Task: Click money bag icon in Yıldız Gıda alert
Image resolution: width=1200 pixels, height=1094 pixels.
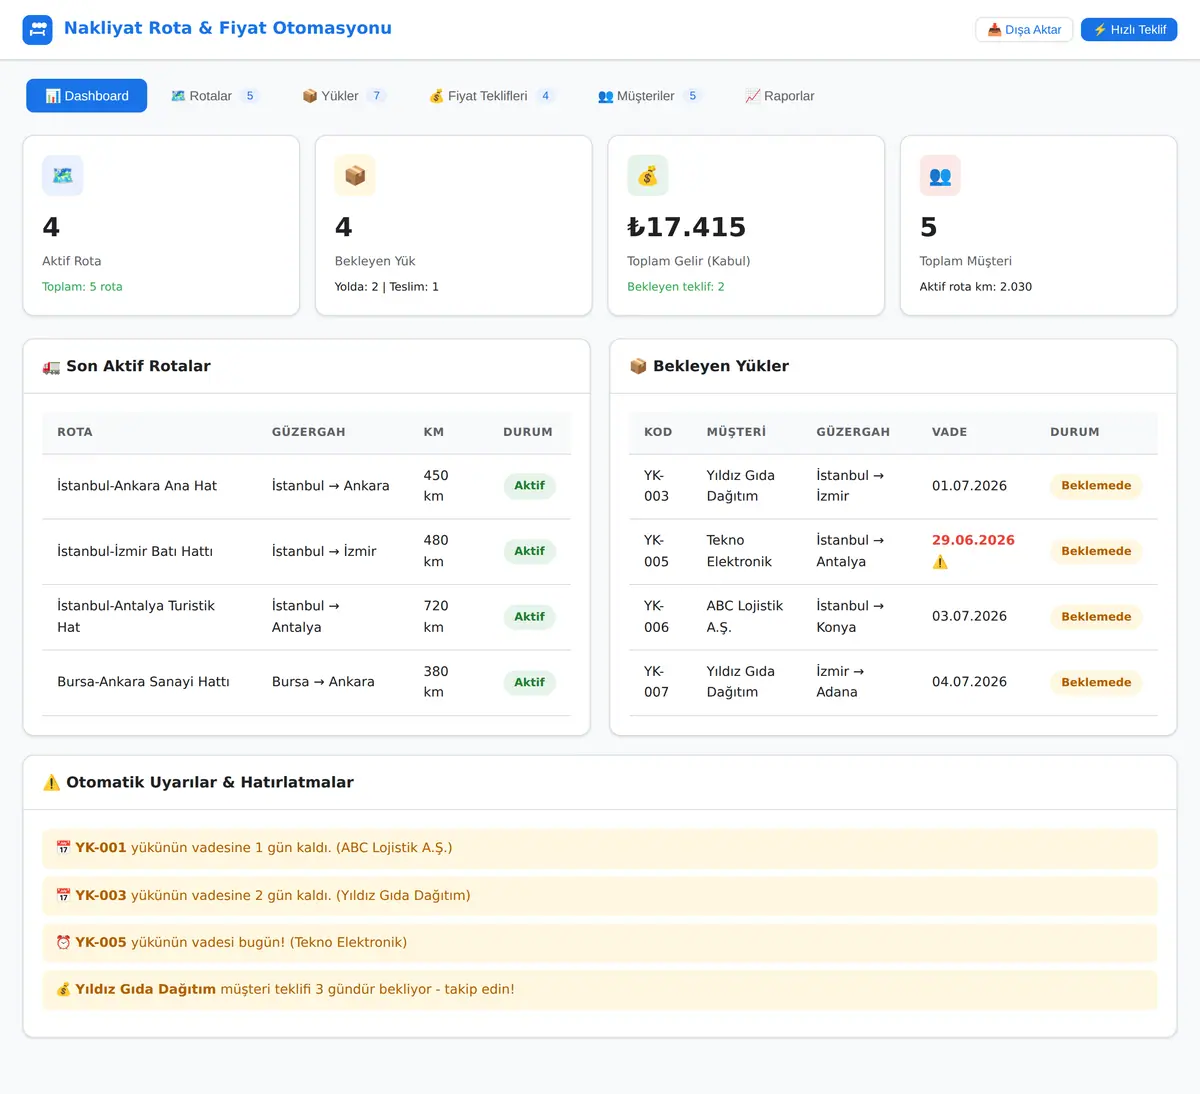Action: point(63,990)
